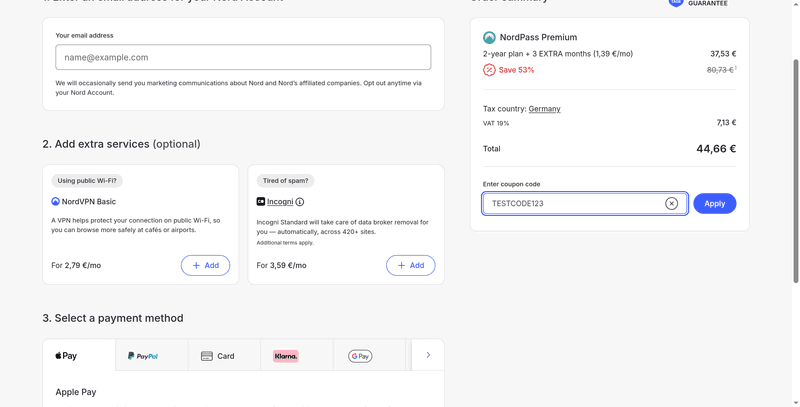Click the red Save 53% discount icon

coord(489,70)
